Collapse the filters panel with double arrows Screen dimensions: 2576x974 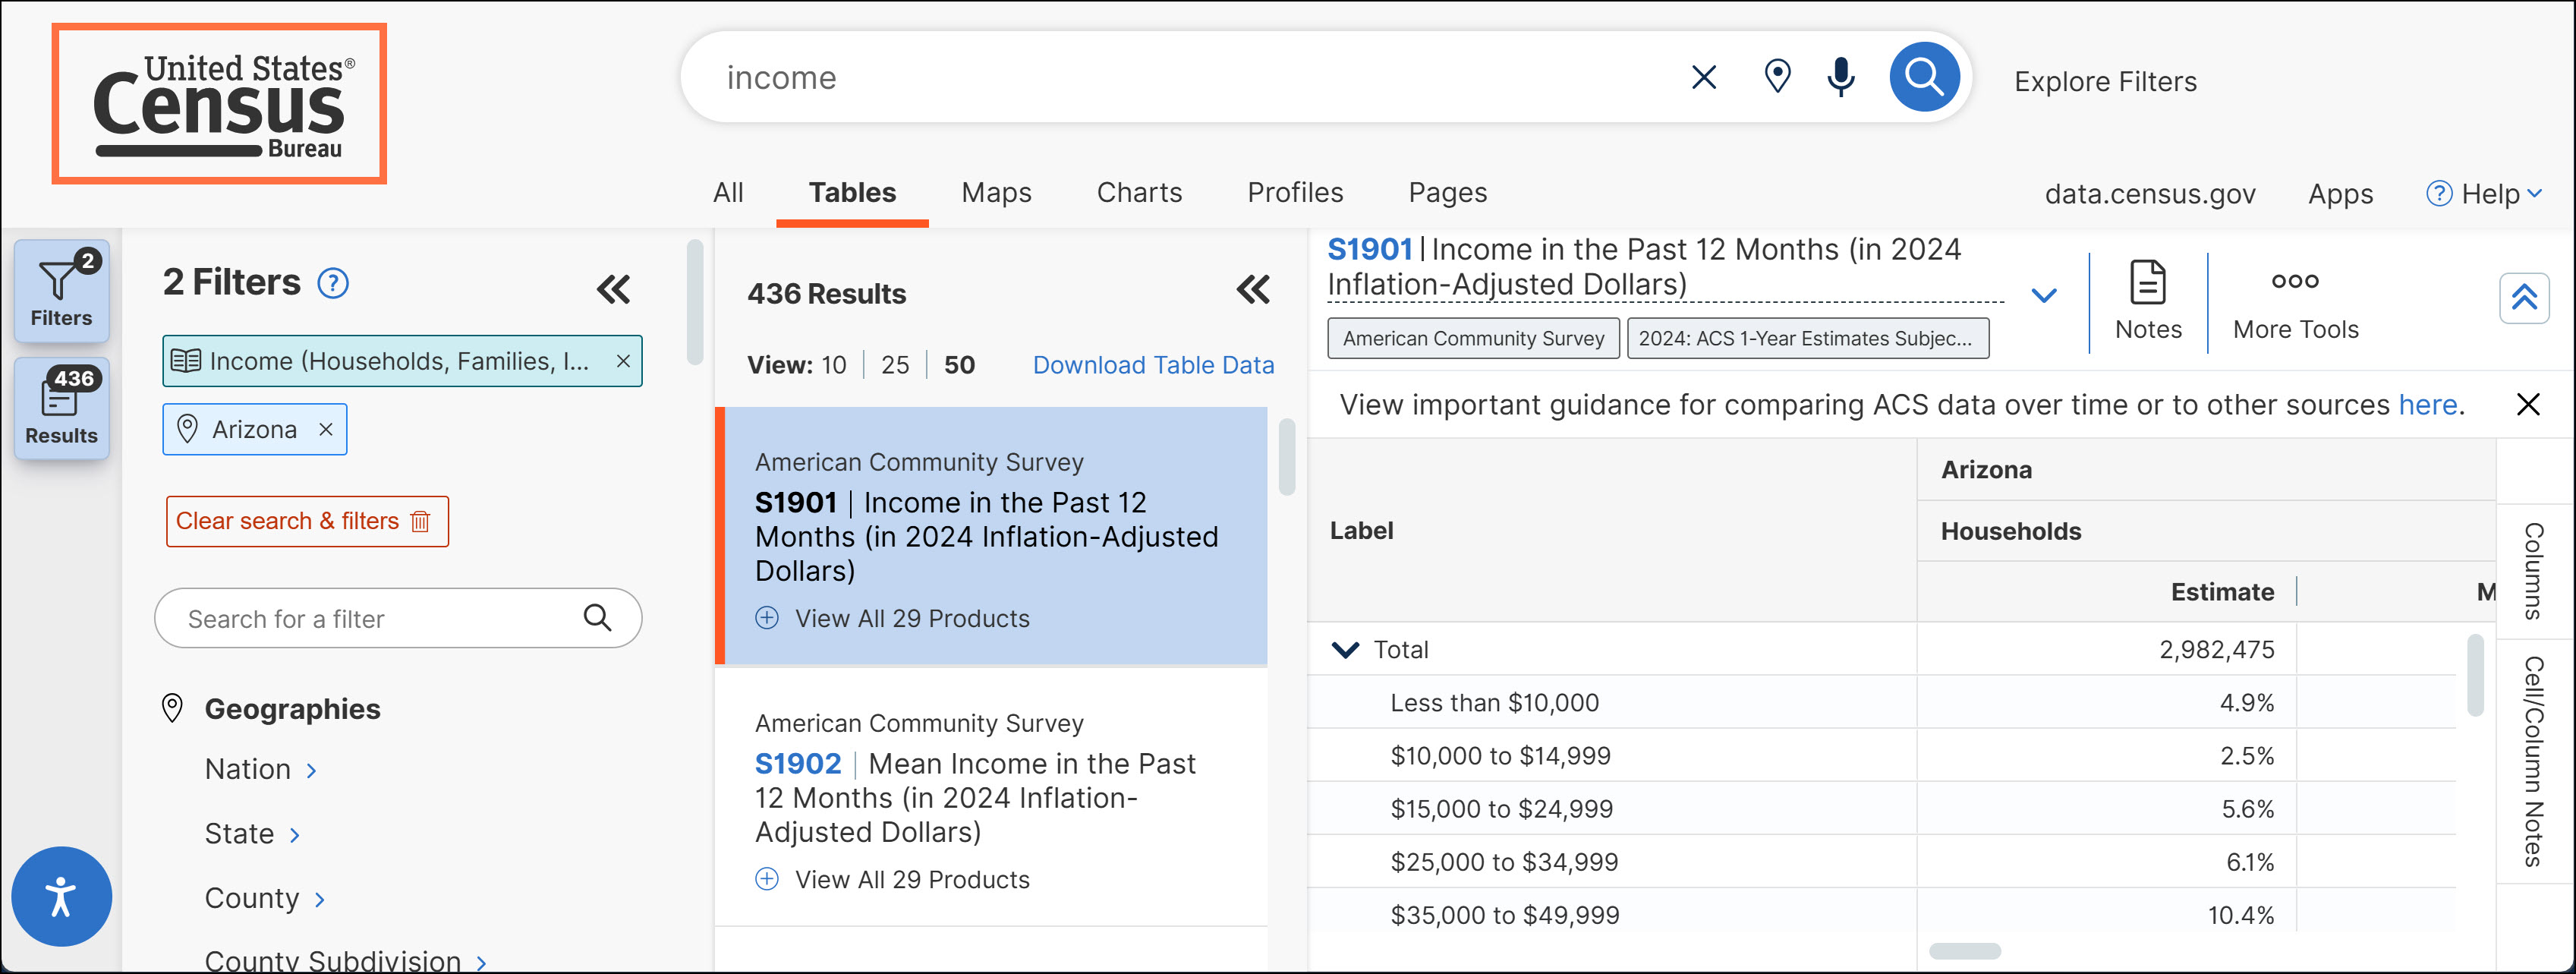tap(613, 290)
